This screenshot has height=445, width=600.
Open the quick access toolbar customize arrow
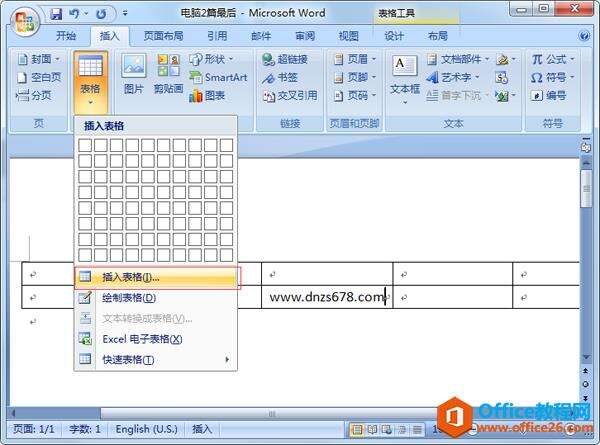coord(125,14)
